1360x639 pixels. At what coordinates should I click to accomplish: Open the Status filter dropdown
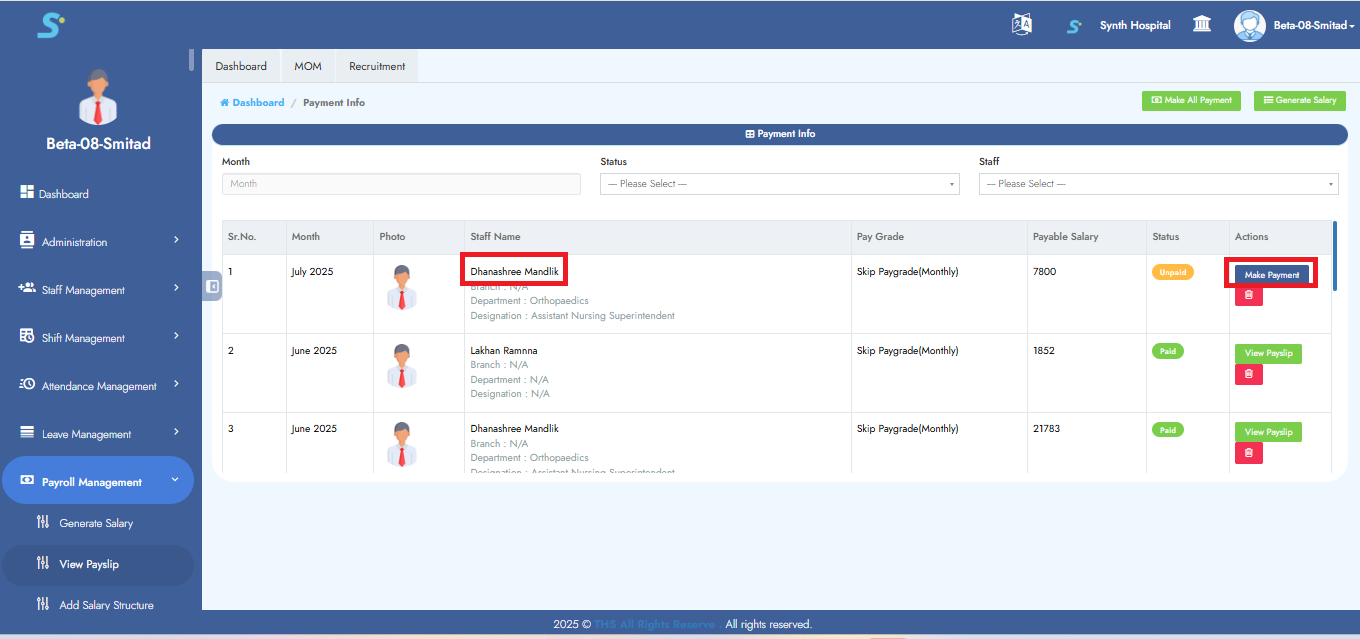click(x=779, y=184)
